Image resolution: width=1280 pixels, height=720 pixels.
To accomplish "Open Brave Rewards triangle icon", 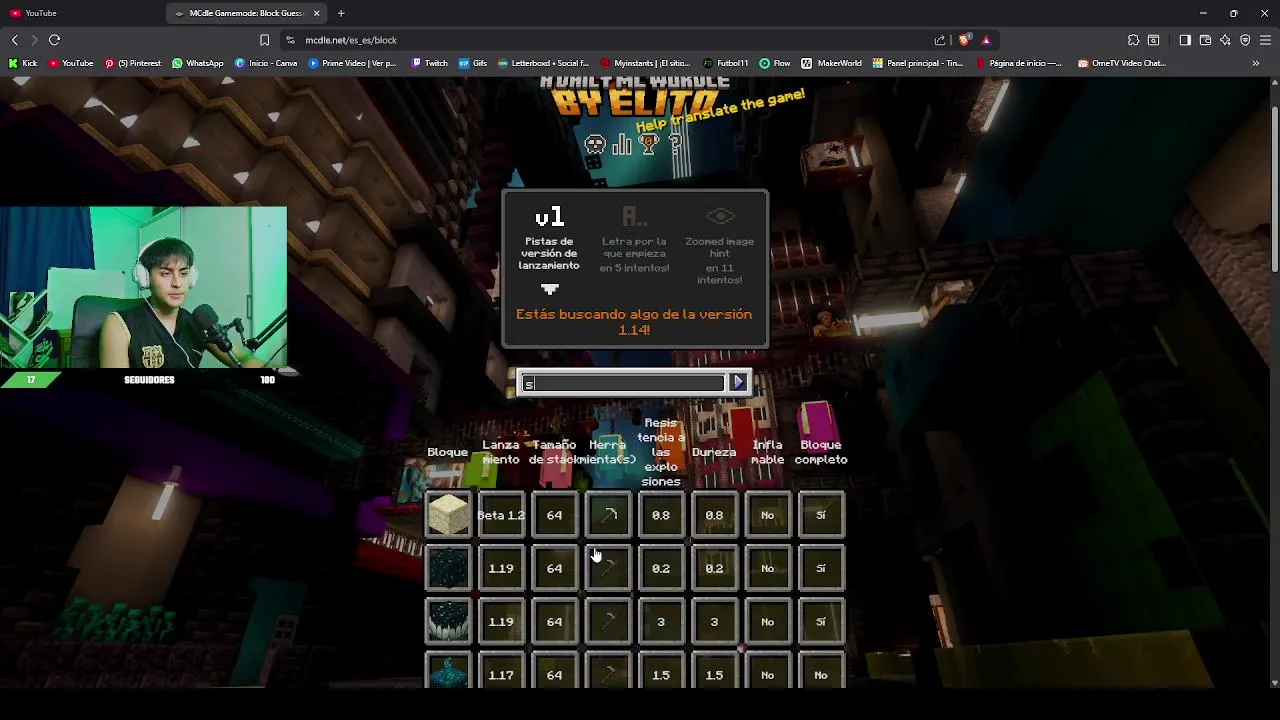I will (x=986, y=40).
